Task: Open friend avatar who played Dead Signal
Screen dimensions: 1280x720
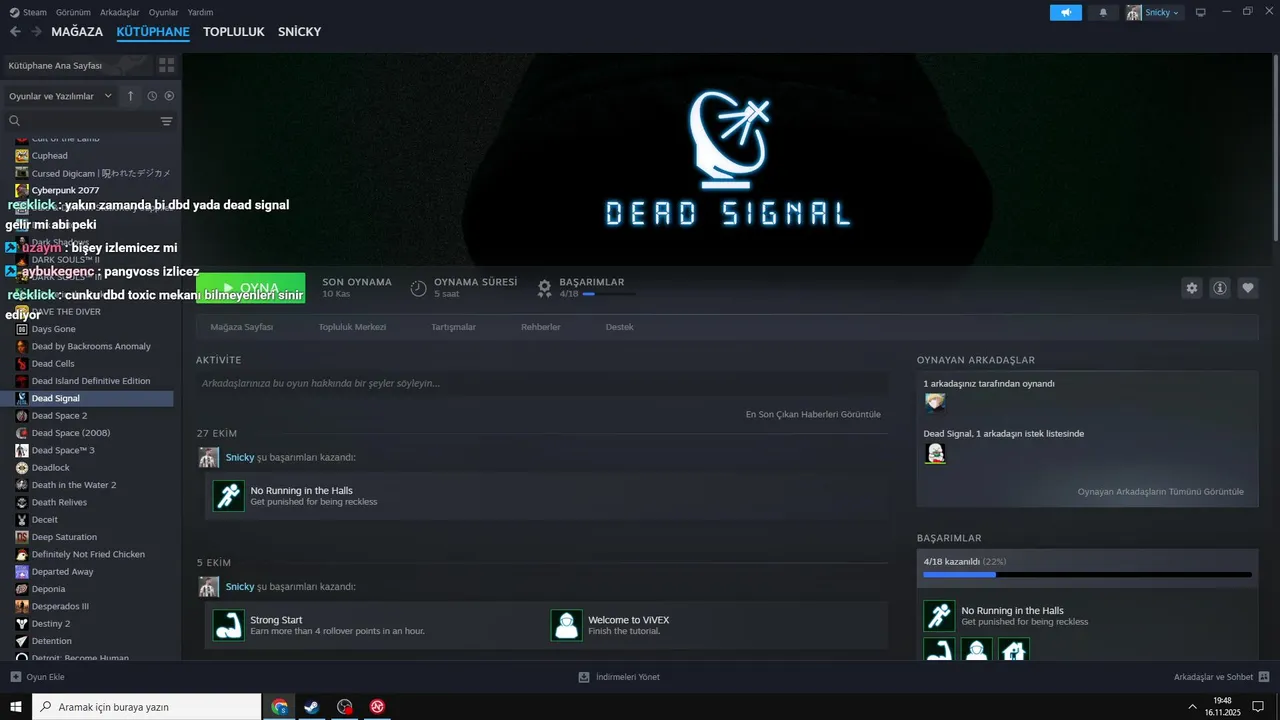Action: click(935, 403)
